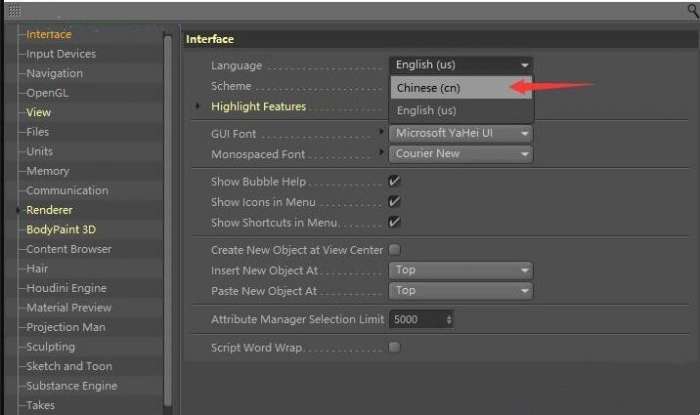The image size is (700, 415).
Task: Open the BodyPaint 3D preferences
Action: pos(61,229)
